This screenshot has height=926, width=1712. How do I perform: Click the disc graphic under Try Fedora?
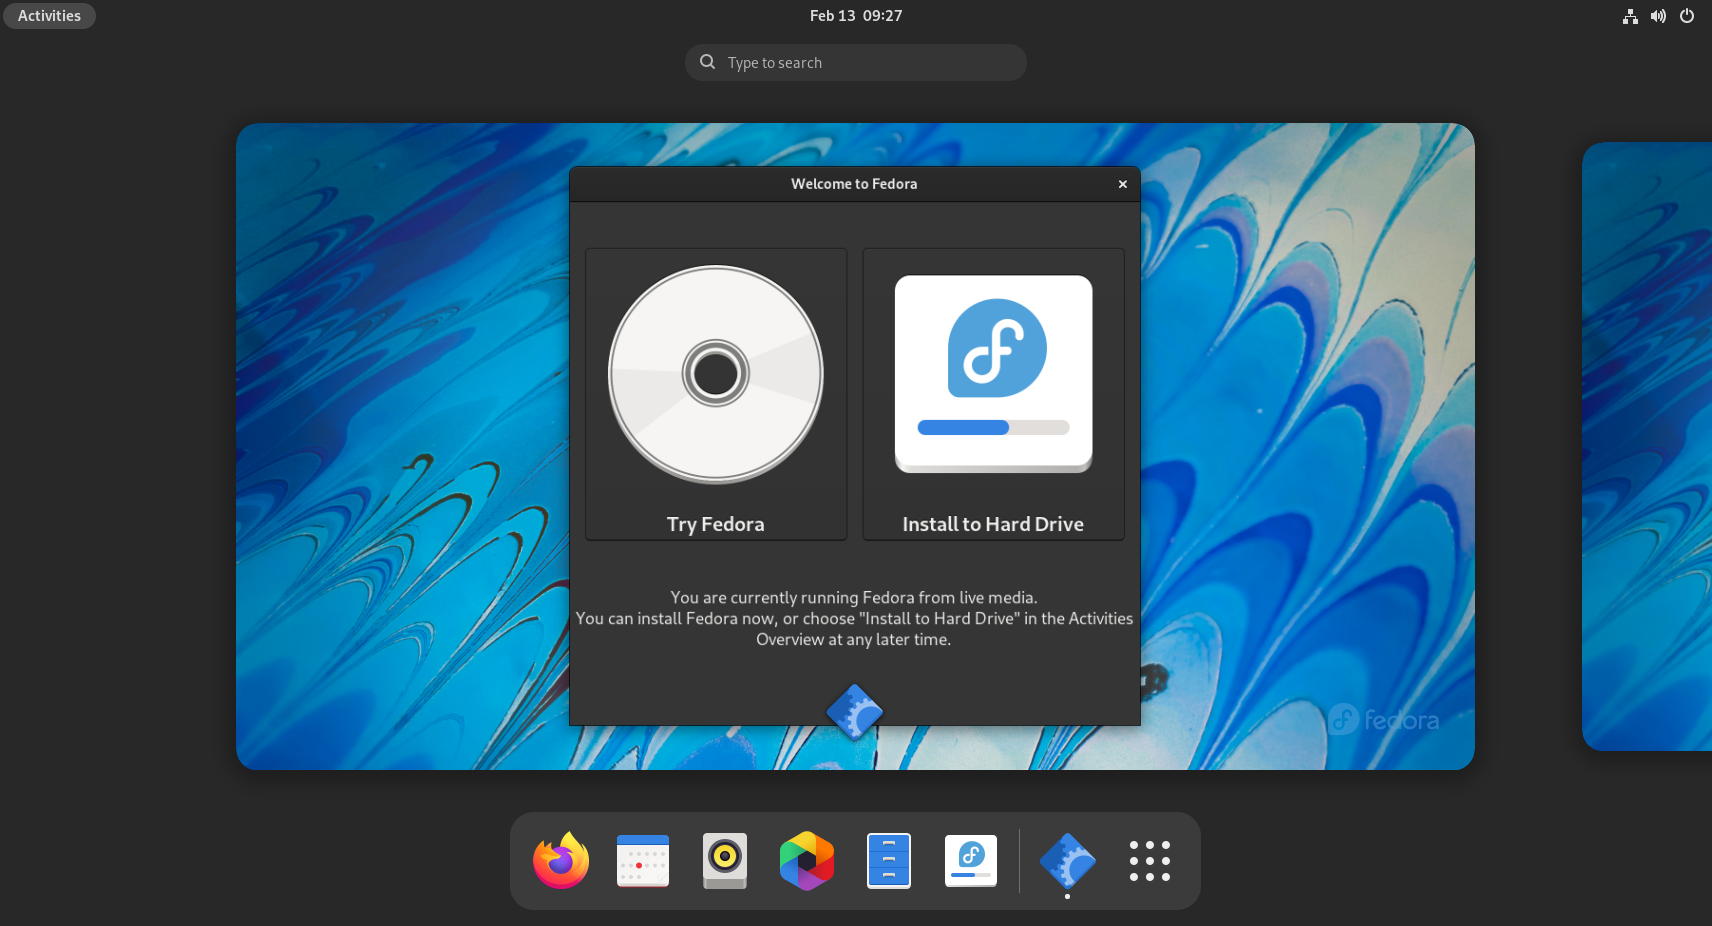point(715,372)
